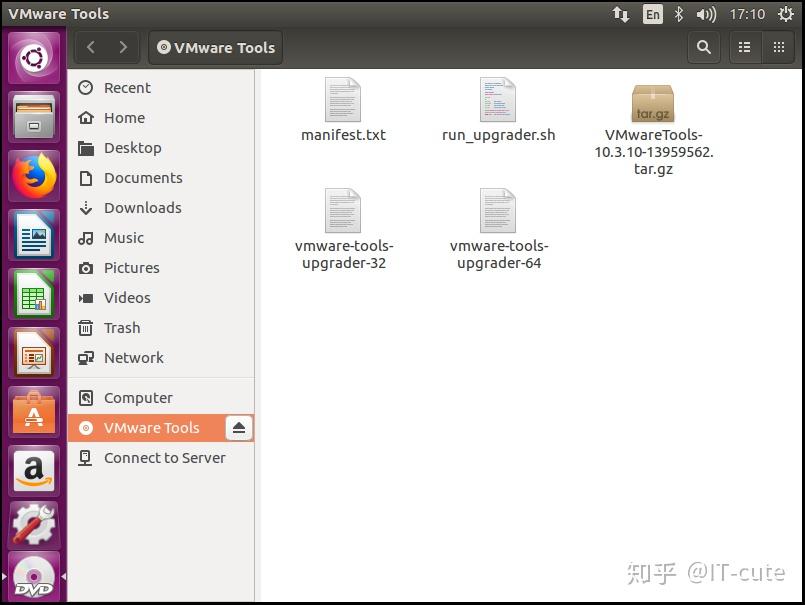Click the Bluetooth indicator in the top bar
Screen dimensions: 805x605
coord(677,14)
